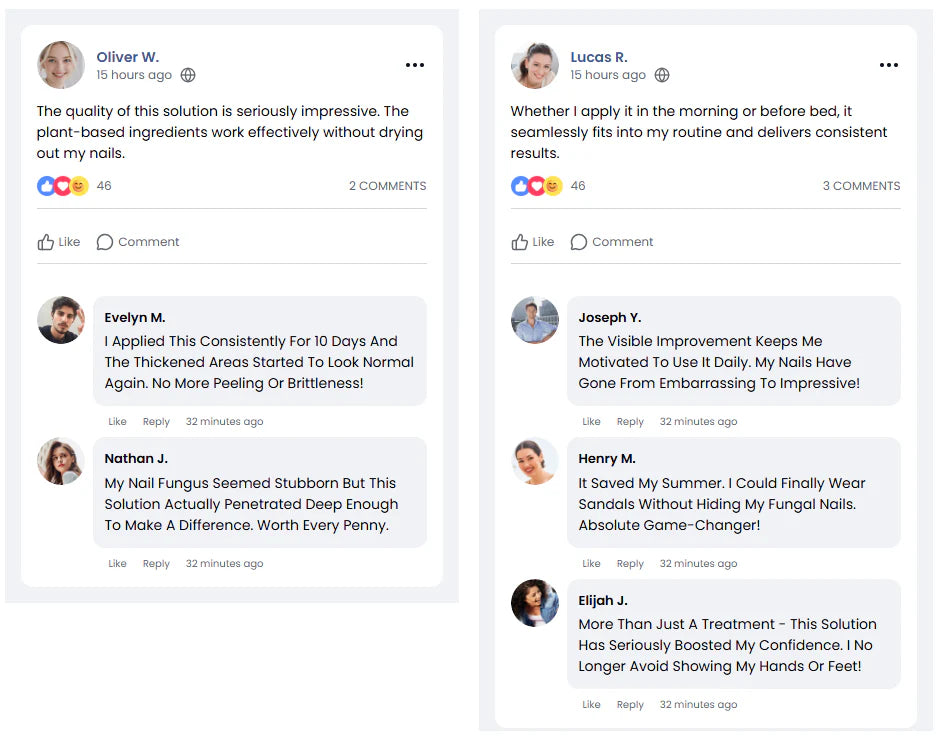The width and height of the screenshot is (942, 739).
Task: Reply to Henry M.'s comment
Action: click(630, 564)
